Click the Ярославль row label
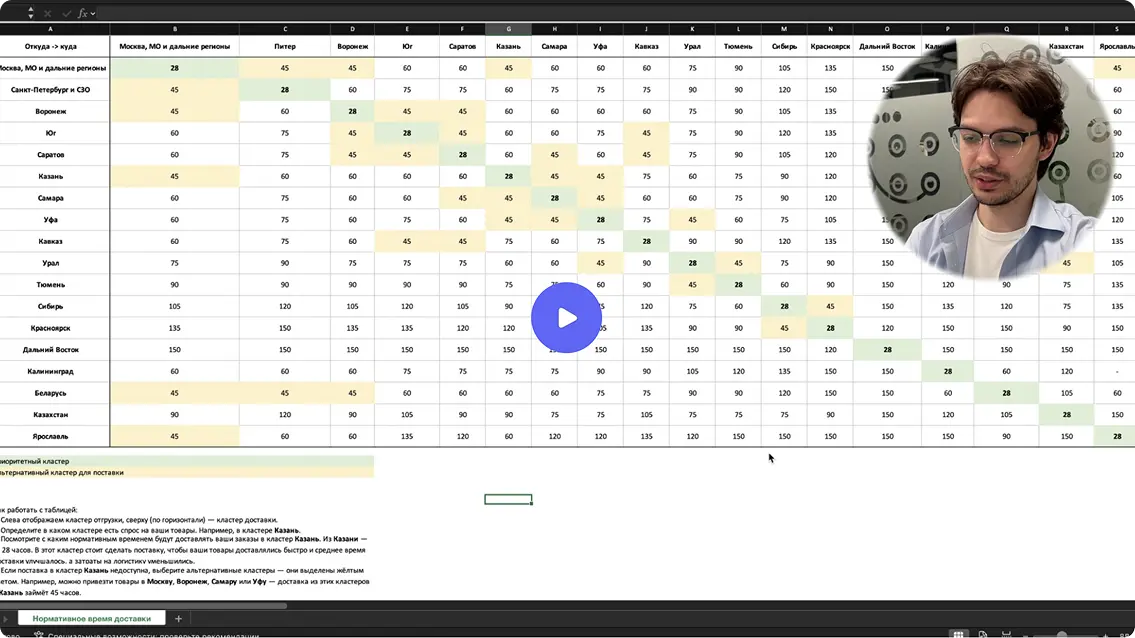This screenshot has width=1135, height=638. [50, 437]
